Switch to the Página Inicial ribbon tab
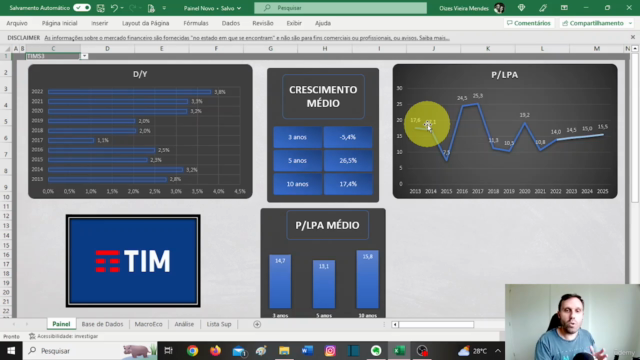 (59, 23)
